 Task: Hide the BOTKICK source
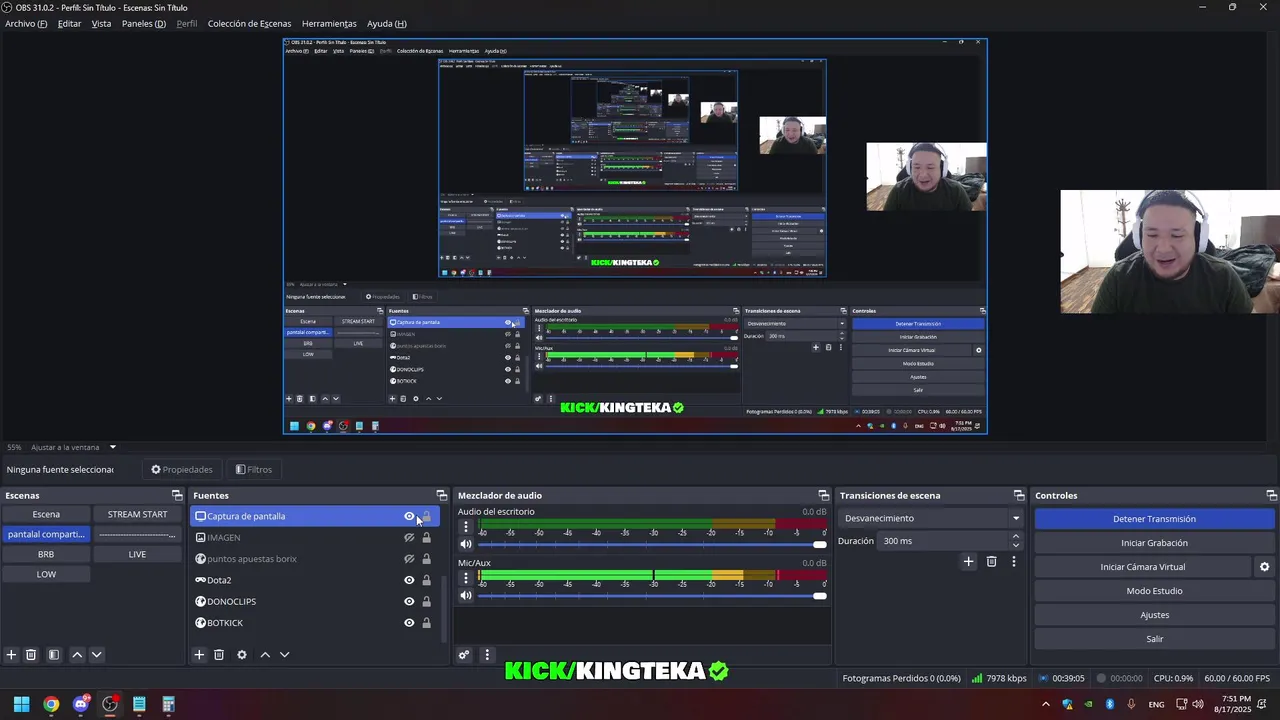(409, 623)
